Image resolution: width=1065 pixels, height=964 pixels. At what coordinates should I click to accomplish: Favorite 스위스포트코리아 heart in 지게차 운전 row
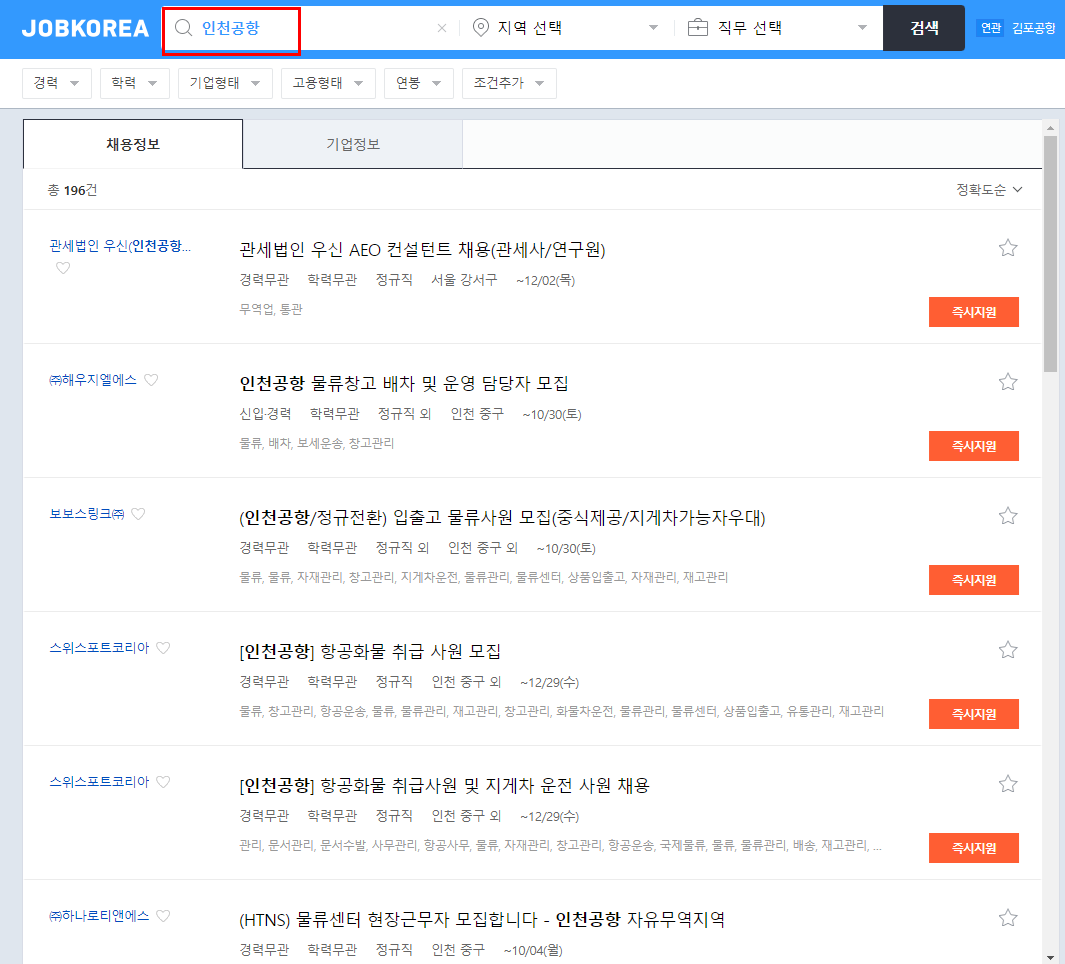tap(163, 781)
